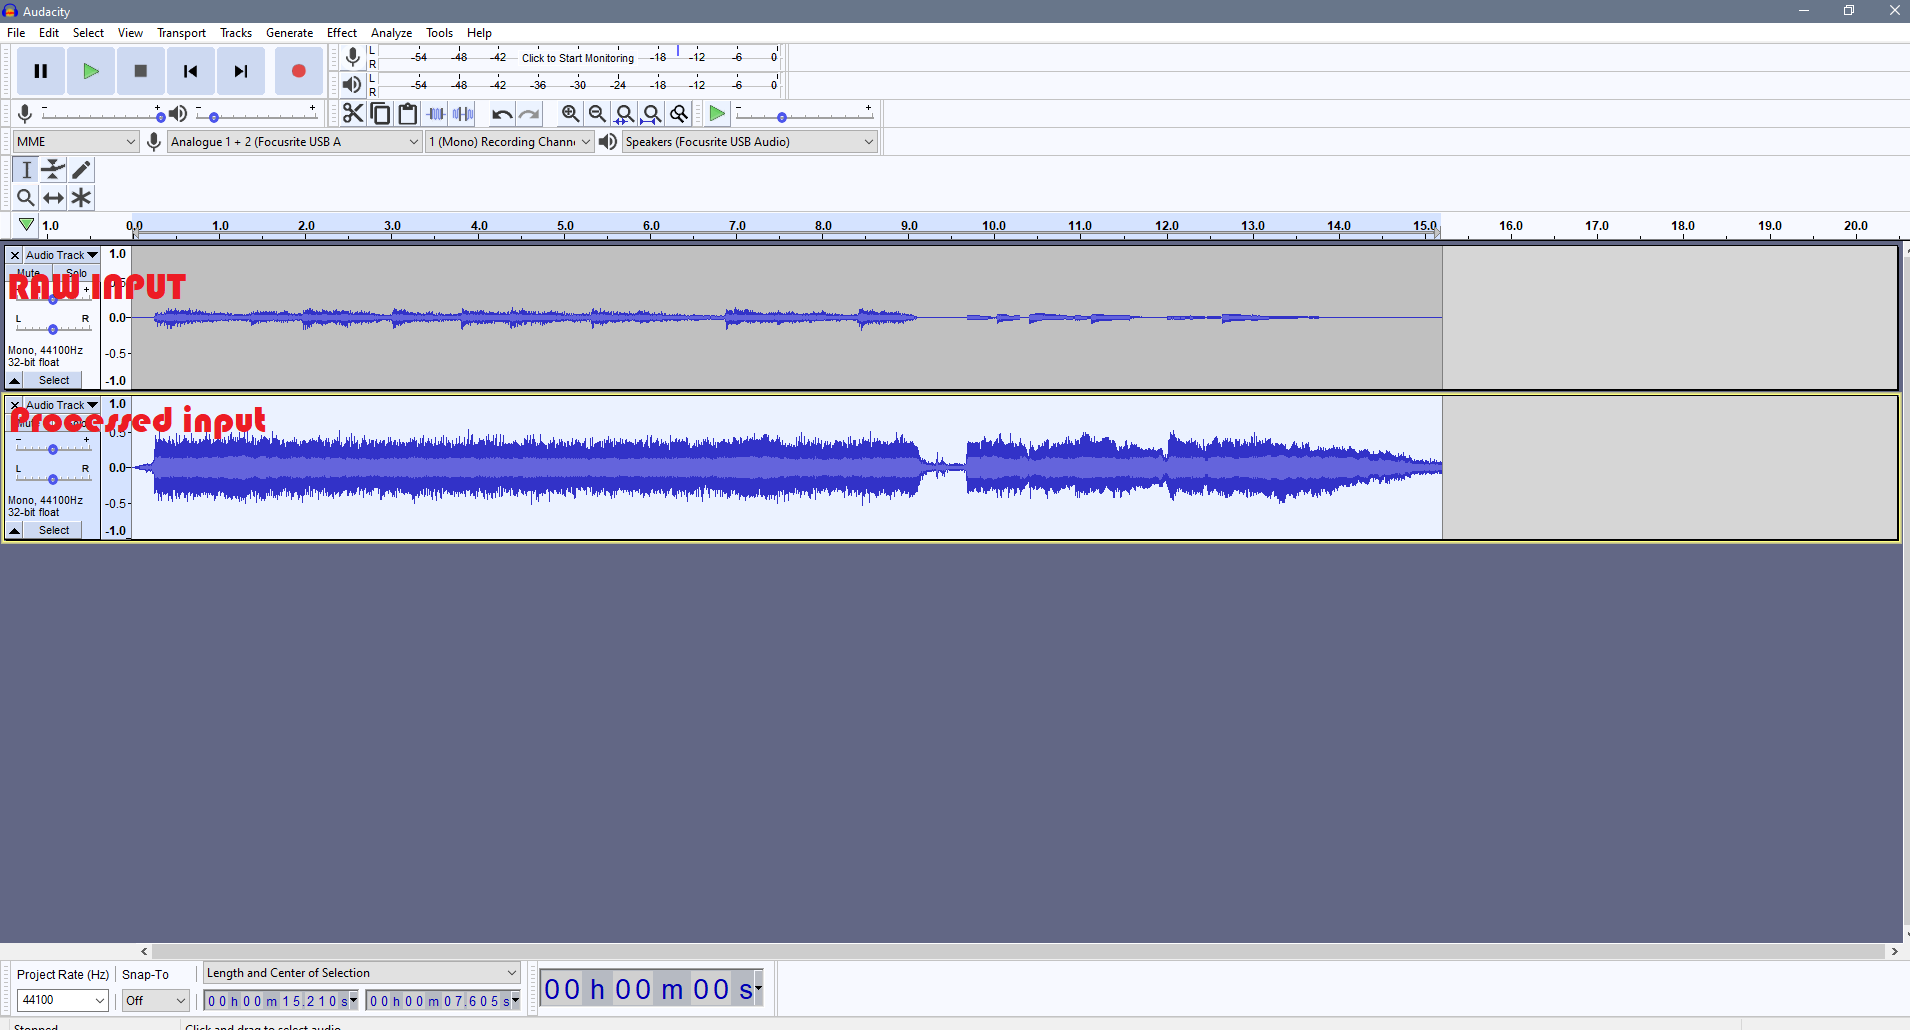Click the playback meter speaker icon
Screen dimensions: 1910x1030
click(x=352, y=85)
